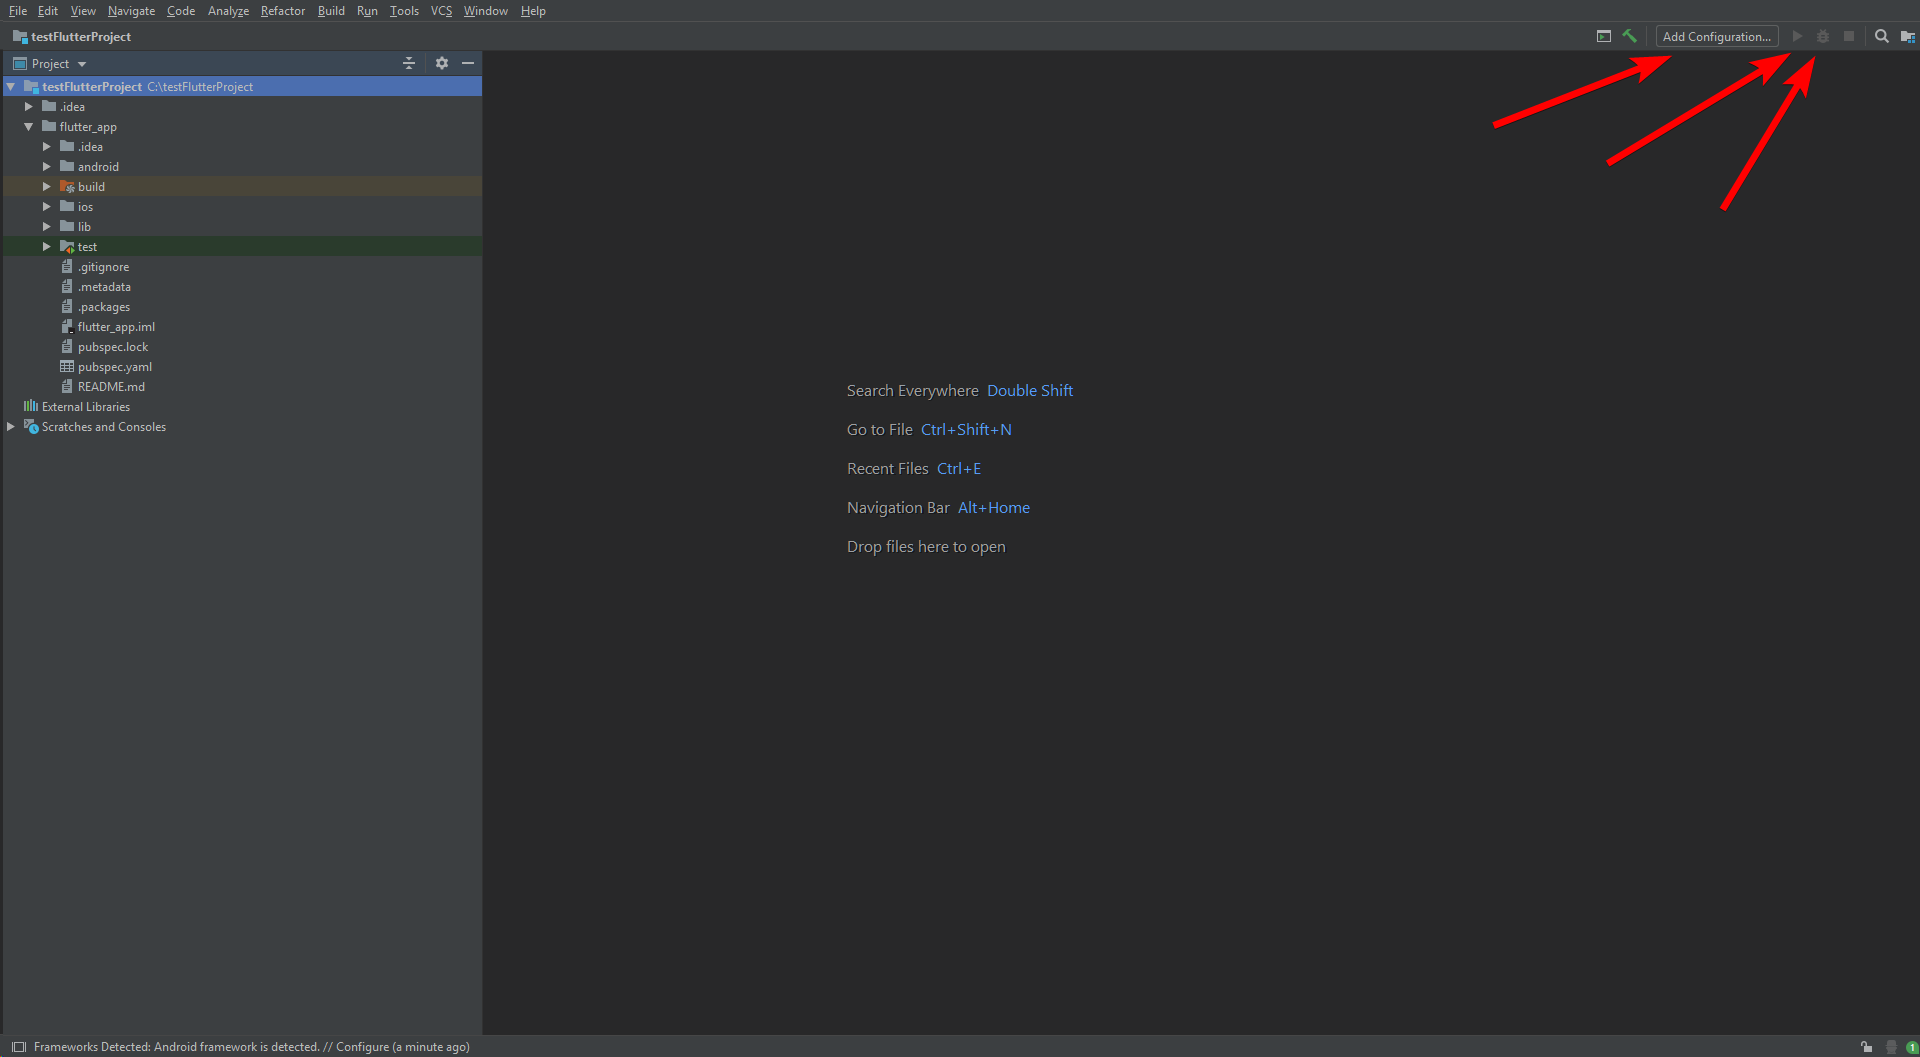
Task: Click the Stop process icon
Action: click(x=1849, y=36)
